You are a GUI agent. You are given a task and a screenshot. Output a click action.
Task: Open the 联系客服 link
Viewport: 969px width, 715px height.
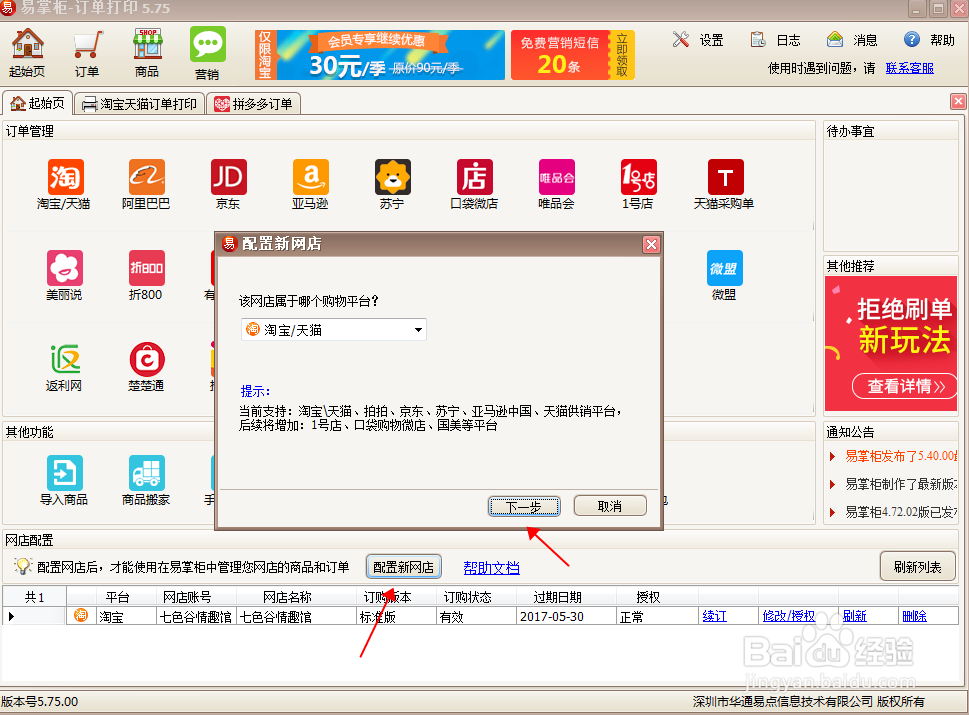point(910,68)
